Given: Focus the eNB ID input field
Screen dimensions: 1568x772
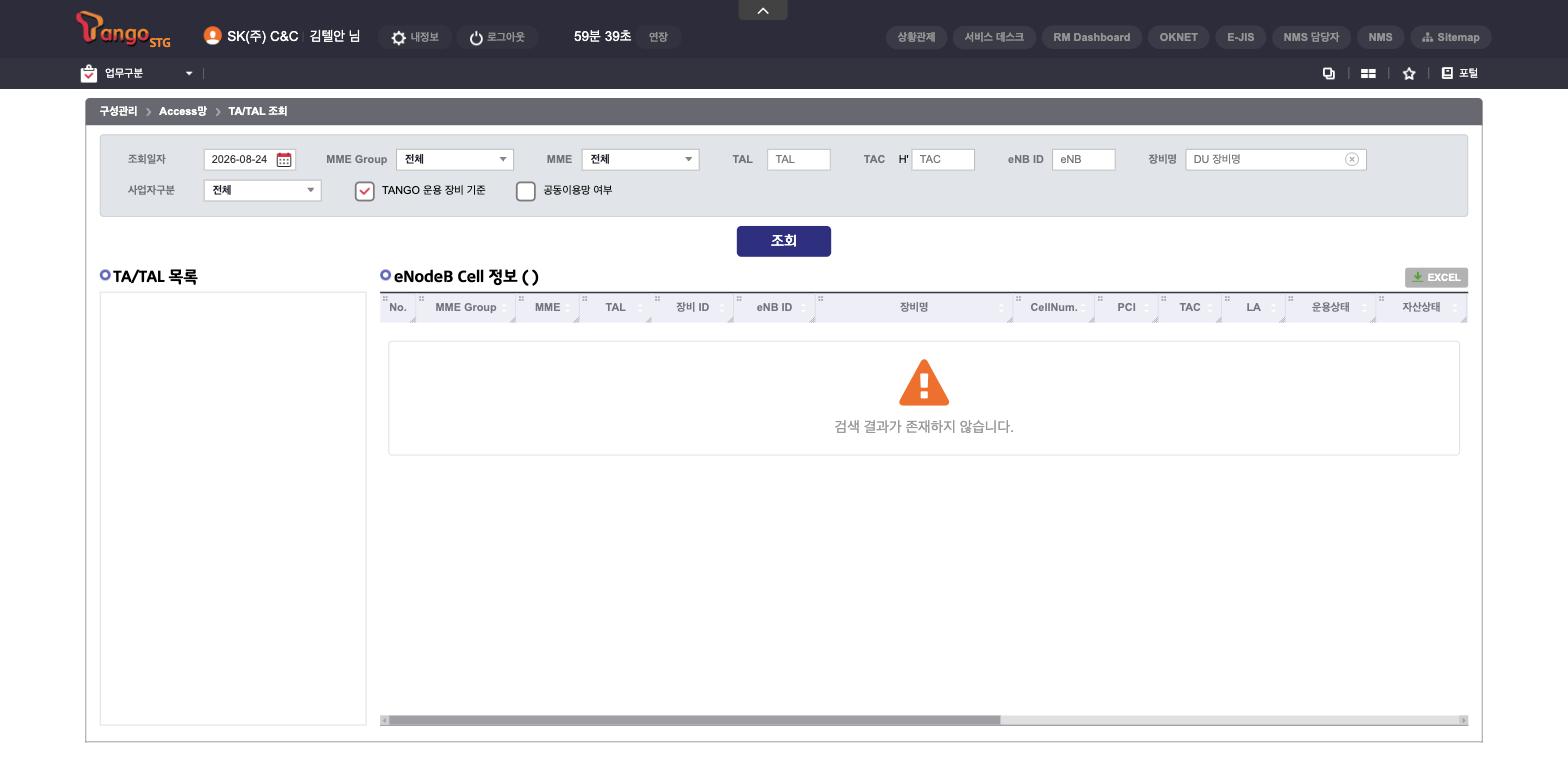Looking at the screenshot, I should pyautogui.click(x=1084, y=159).
